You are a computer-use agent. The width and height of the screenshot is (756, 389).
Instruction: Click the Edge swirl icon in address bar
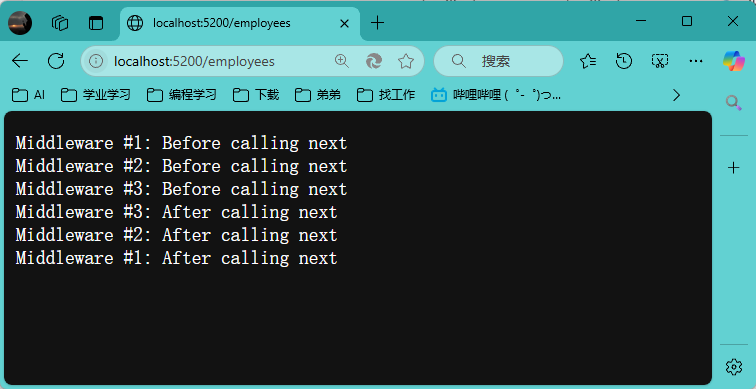click(x=374, y=61)
